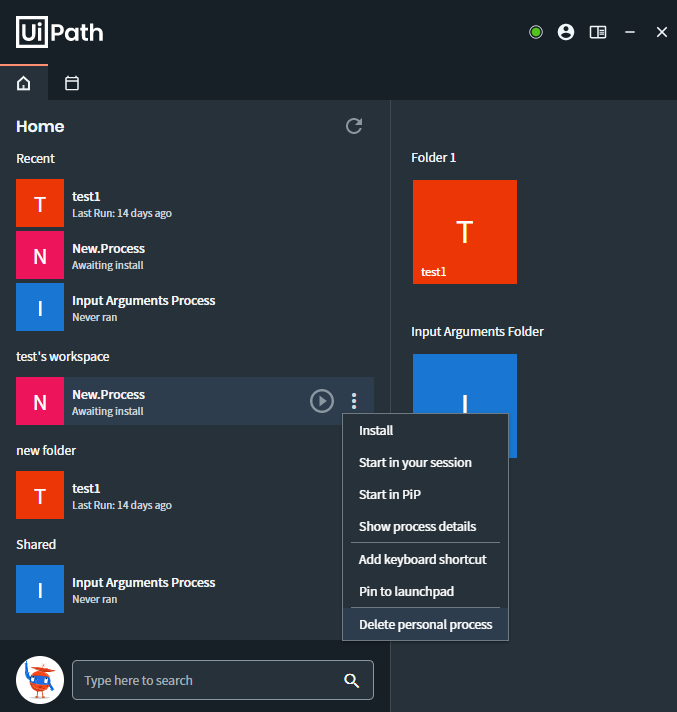Open test1 tile in Folder 1
Screen dimensions: 677x712
point(465,232)
